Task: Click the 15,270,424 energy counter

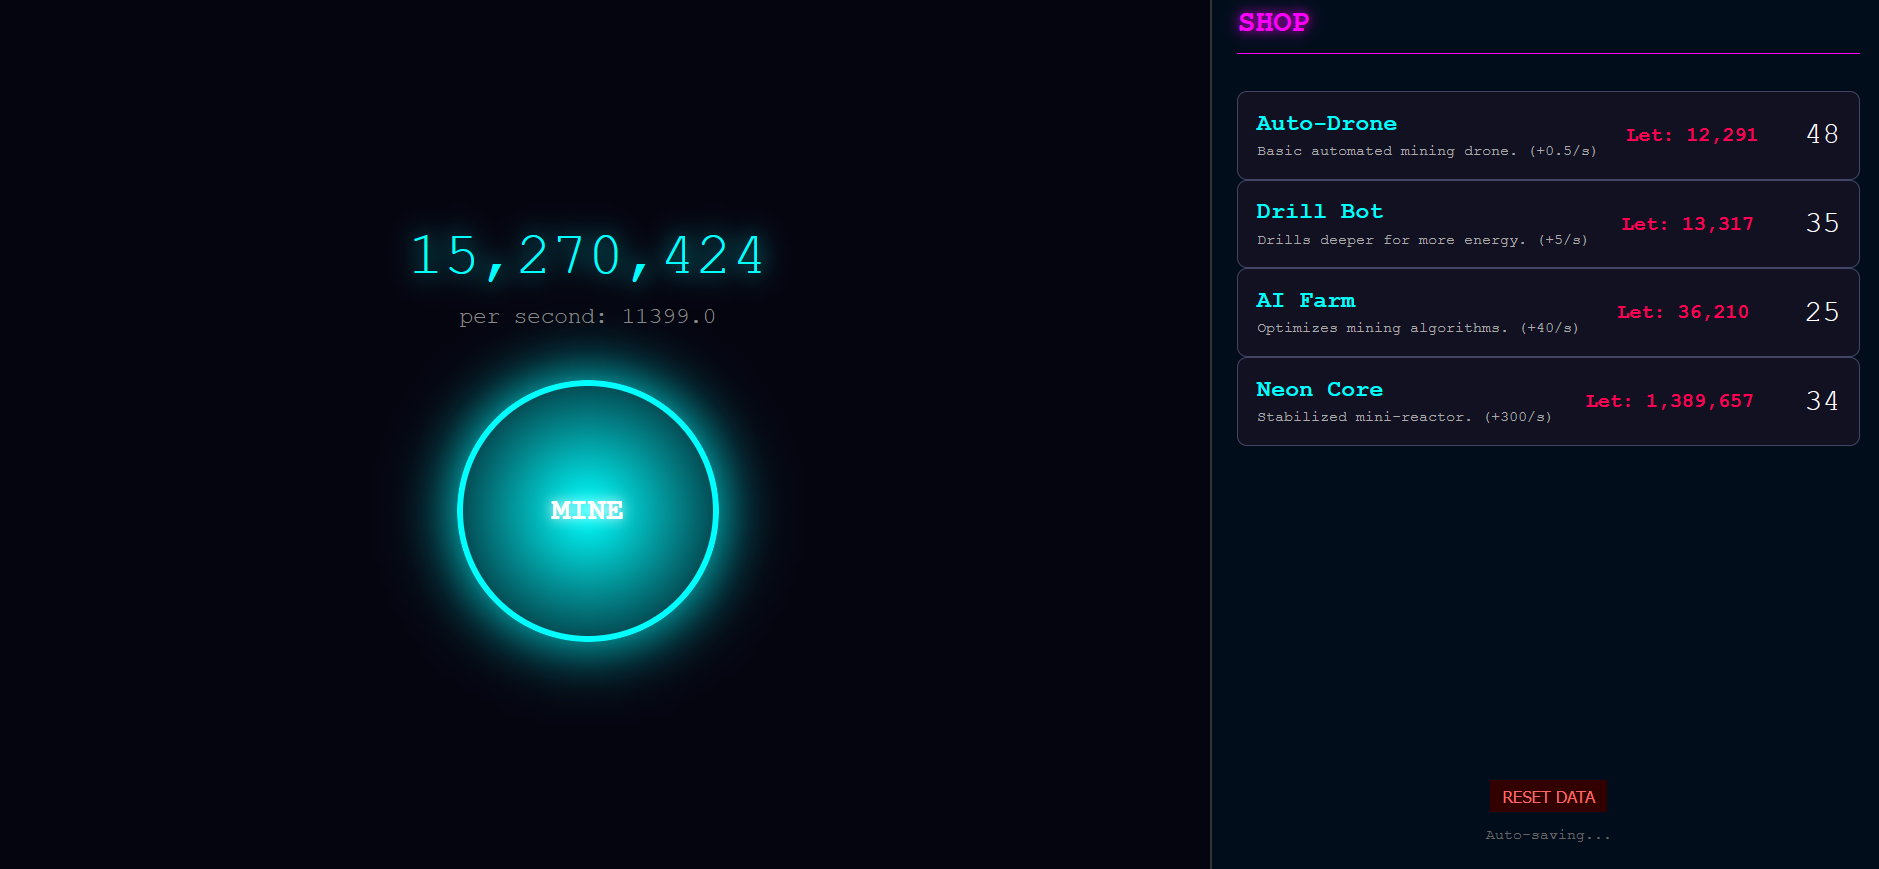Action: point(588,256)
